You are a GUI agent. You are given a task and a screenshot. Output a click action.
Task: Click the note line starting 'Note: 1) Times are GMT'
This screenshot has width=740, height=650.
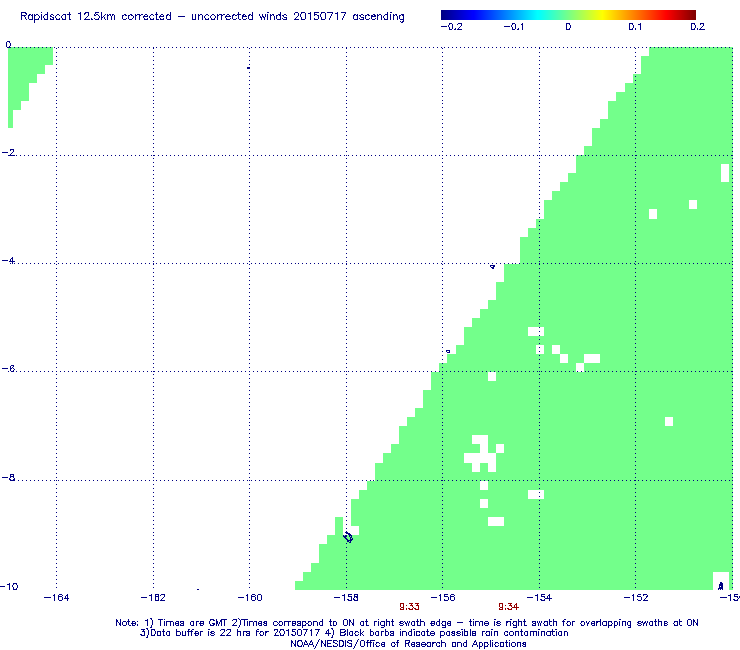[x=407, y=623]
